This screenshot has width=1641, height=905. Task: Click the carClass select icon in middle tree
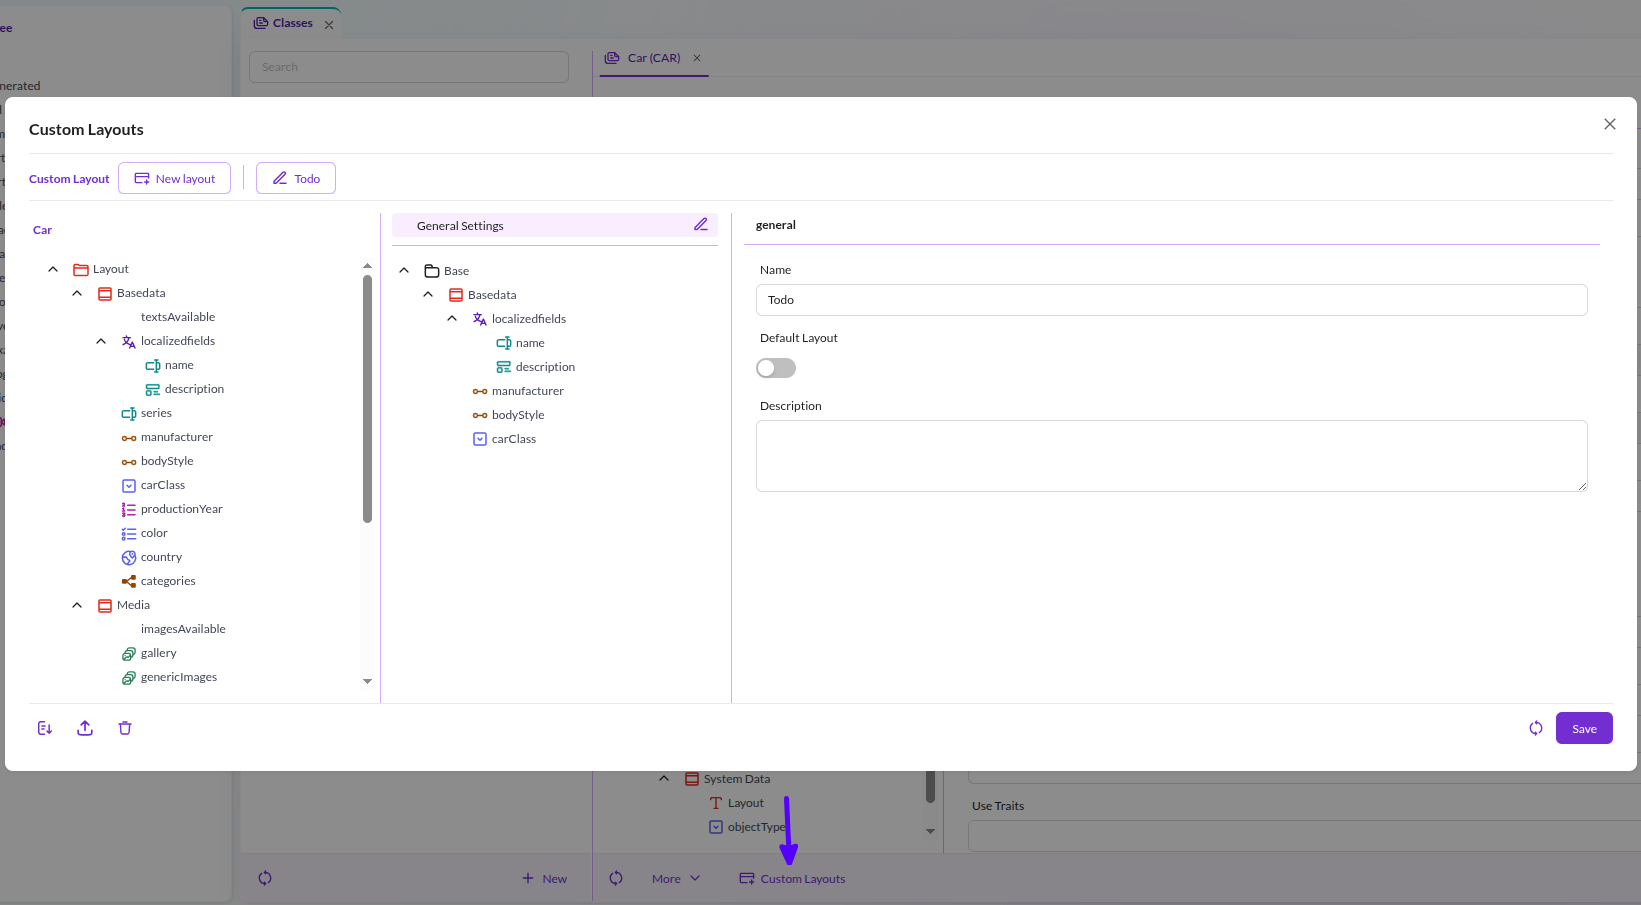pyautogui.click(x=480, y=439)
